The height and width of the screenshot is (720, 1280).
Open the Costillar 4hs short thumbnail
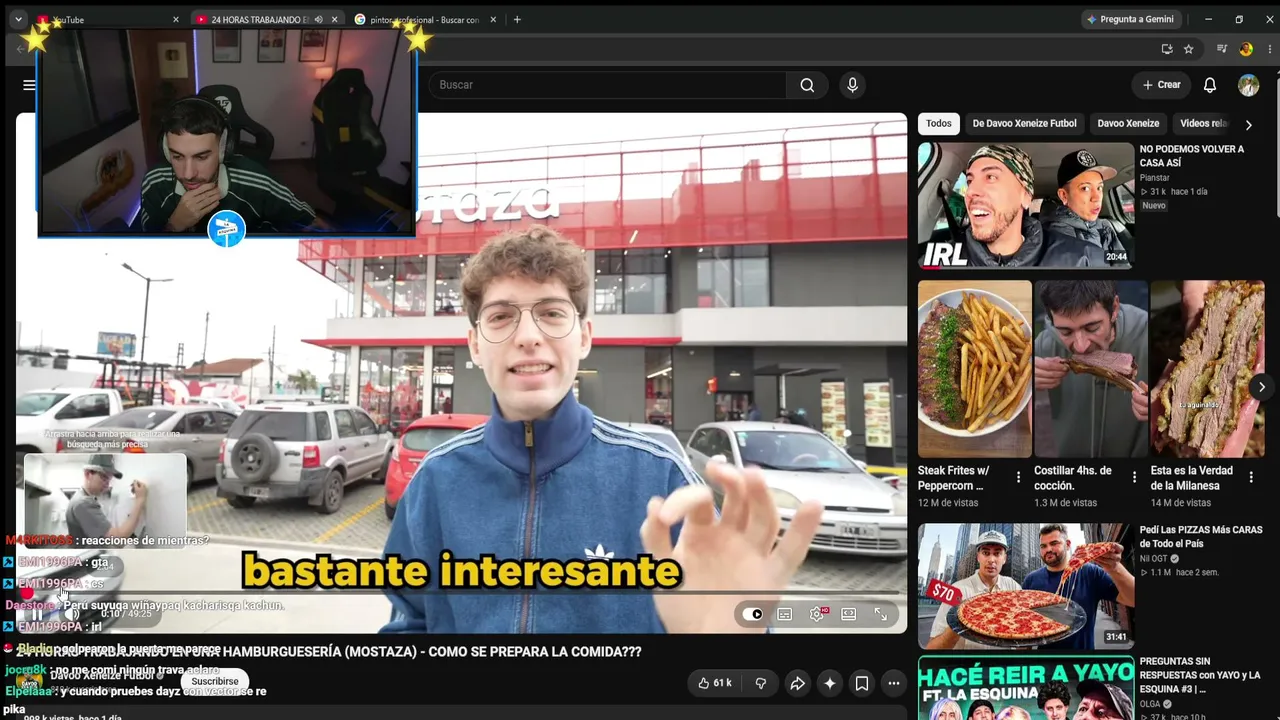(x=1091, y=369)
